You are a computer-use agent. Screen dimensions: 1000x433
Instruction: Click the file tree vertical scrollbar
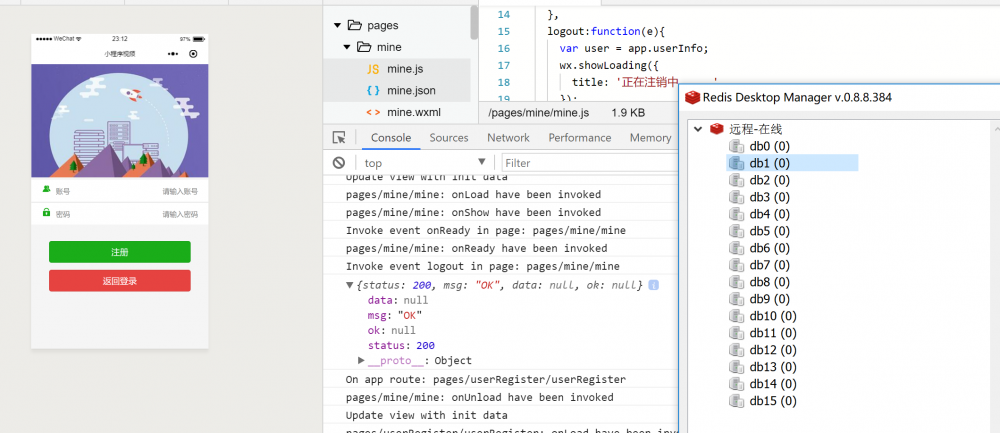coord(474,22)
